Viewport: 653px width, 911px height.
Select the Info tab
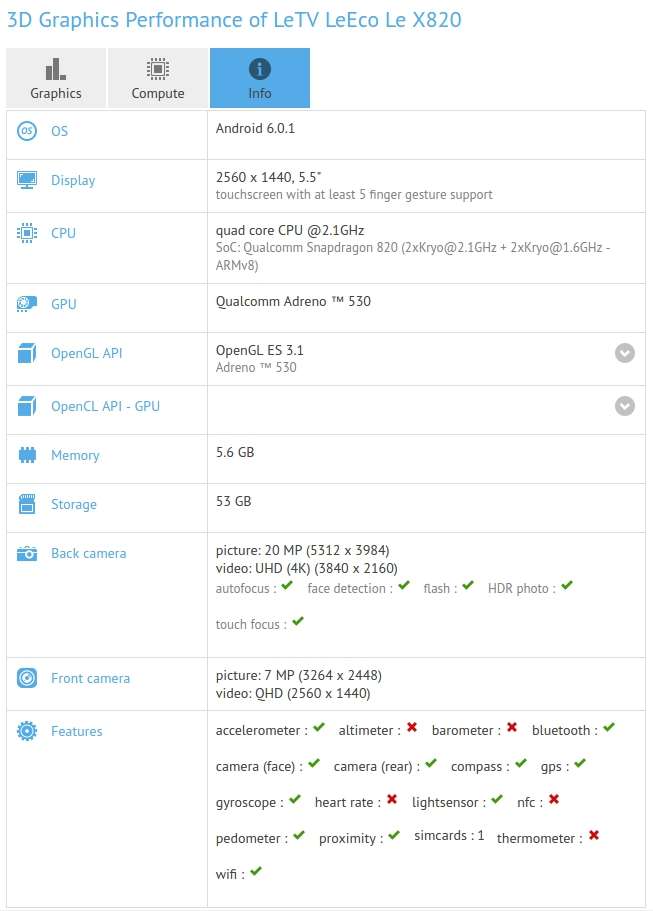(260, 78)
